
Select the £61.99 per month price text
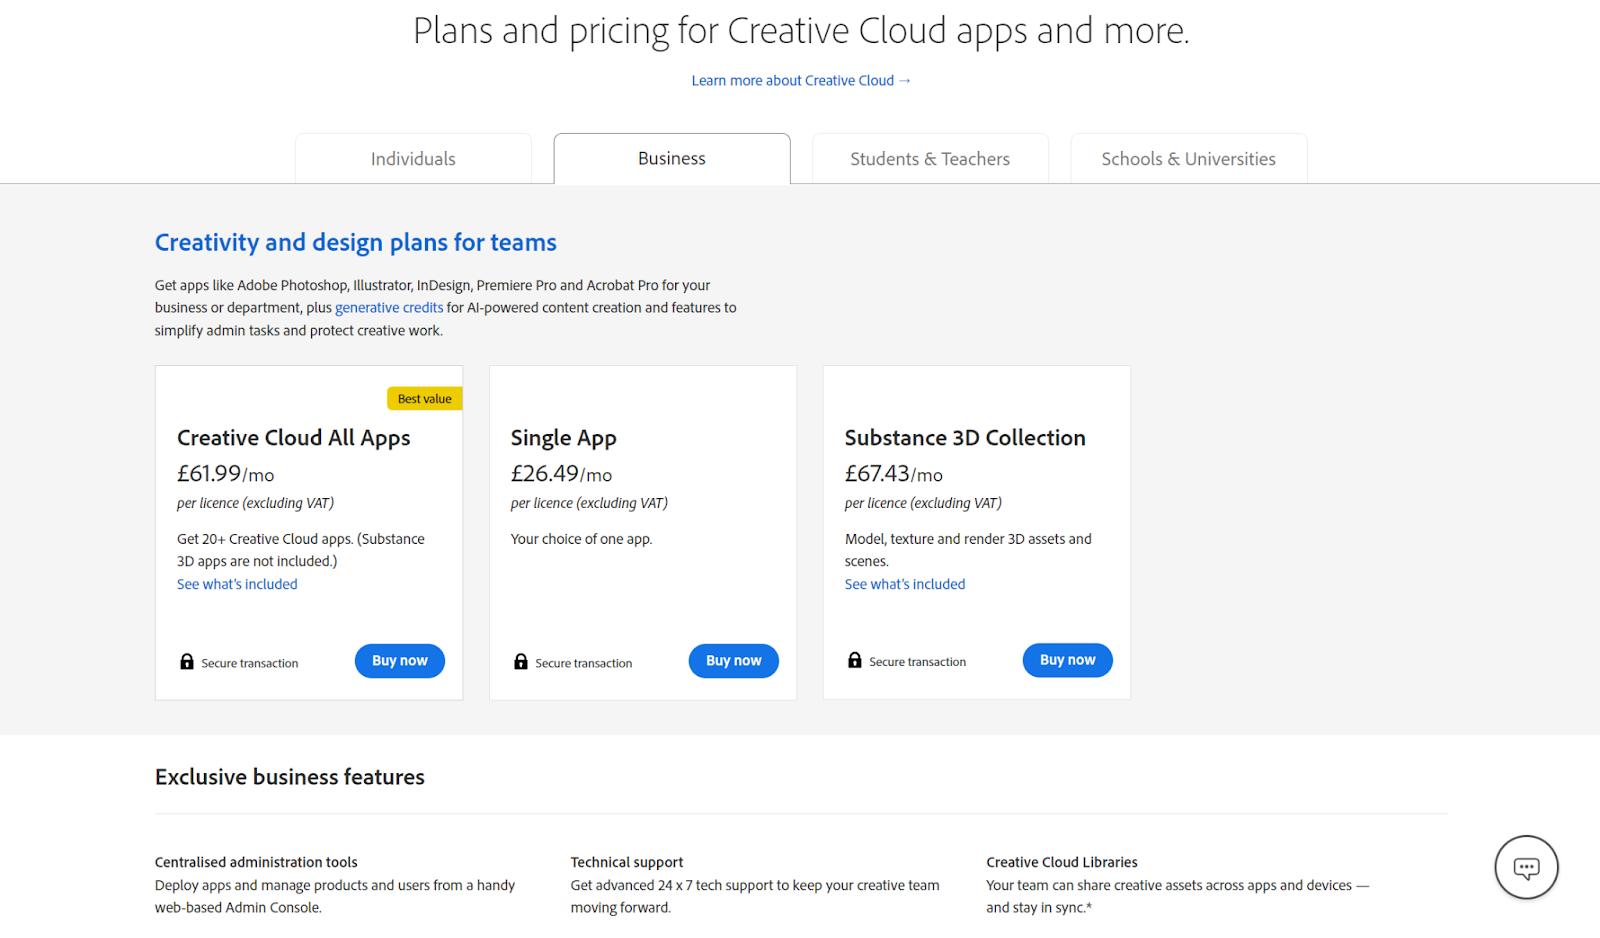click(225, 473)
